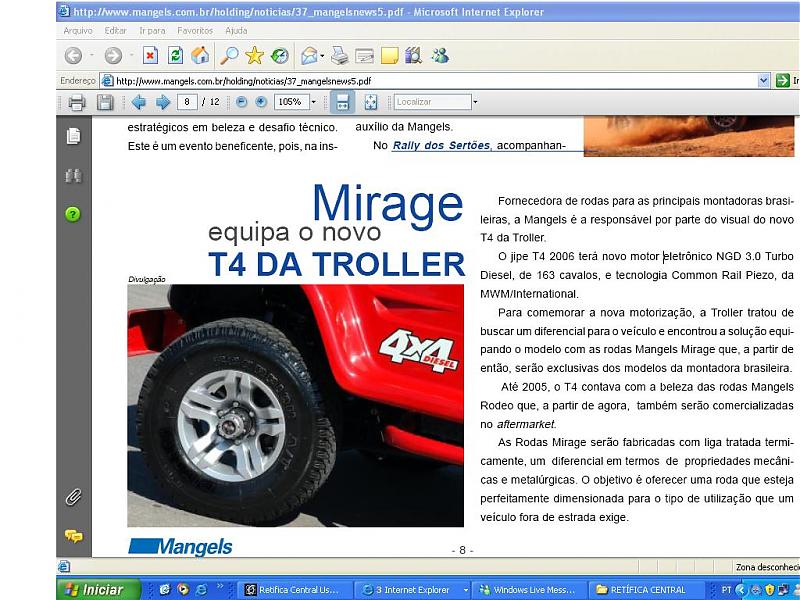Go to the next PDF page
The image size is (800, 600).
[163, 102]
